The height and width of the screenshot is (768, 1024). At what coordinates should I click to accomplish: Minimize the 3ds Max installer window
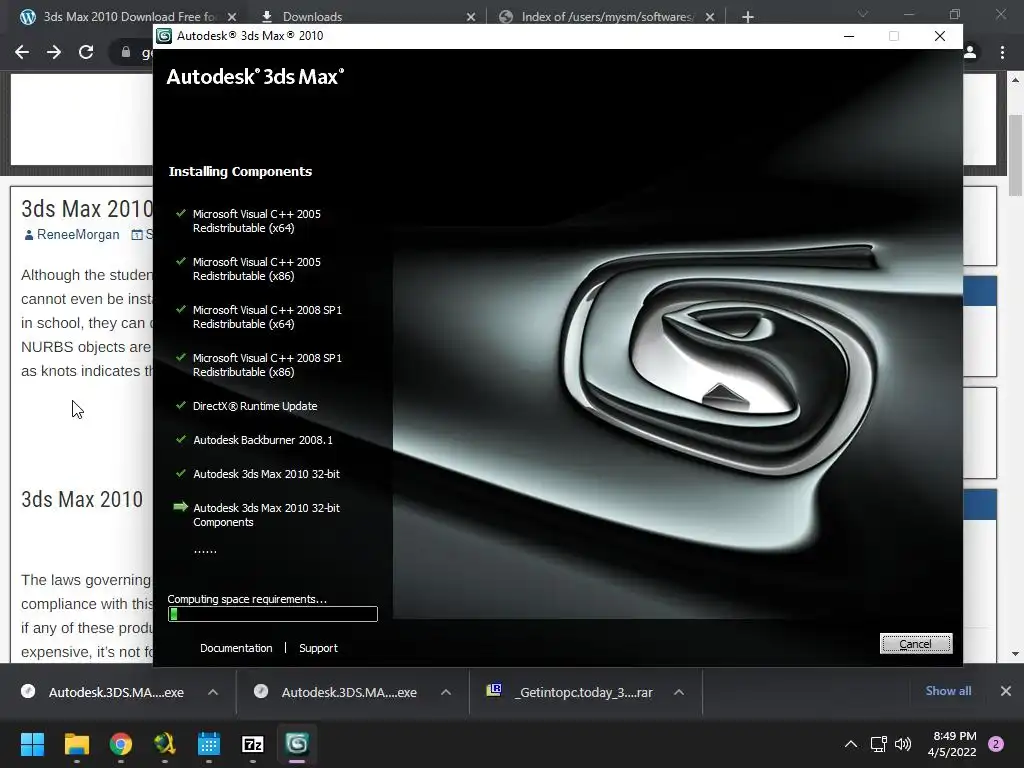pyautogui.click(x=849, y=36)
